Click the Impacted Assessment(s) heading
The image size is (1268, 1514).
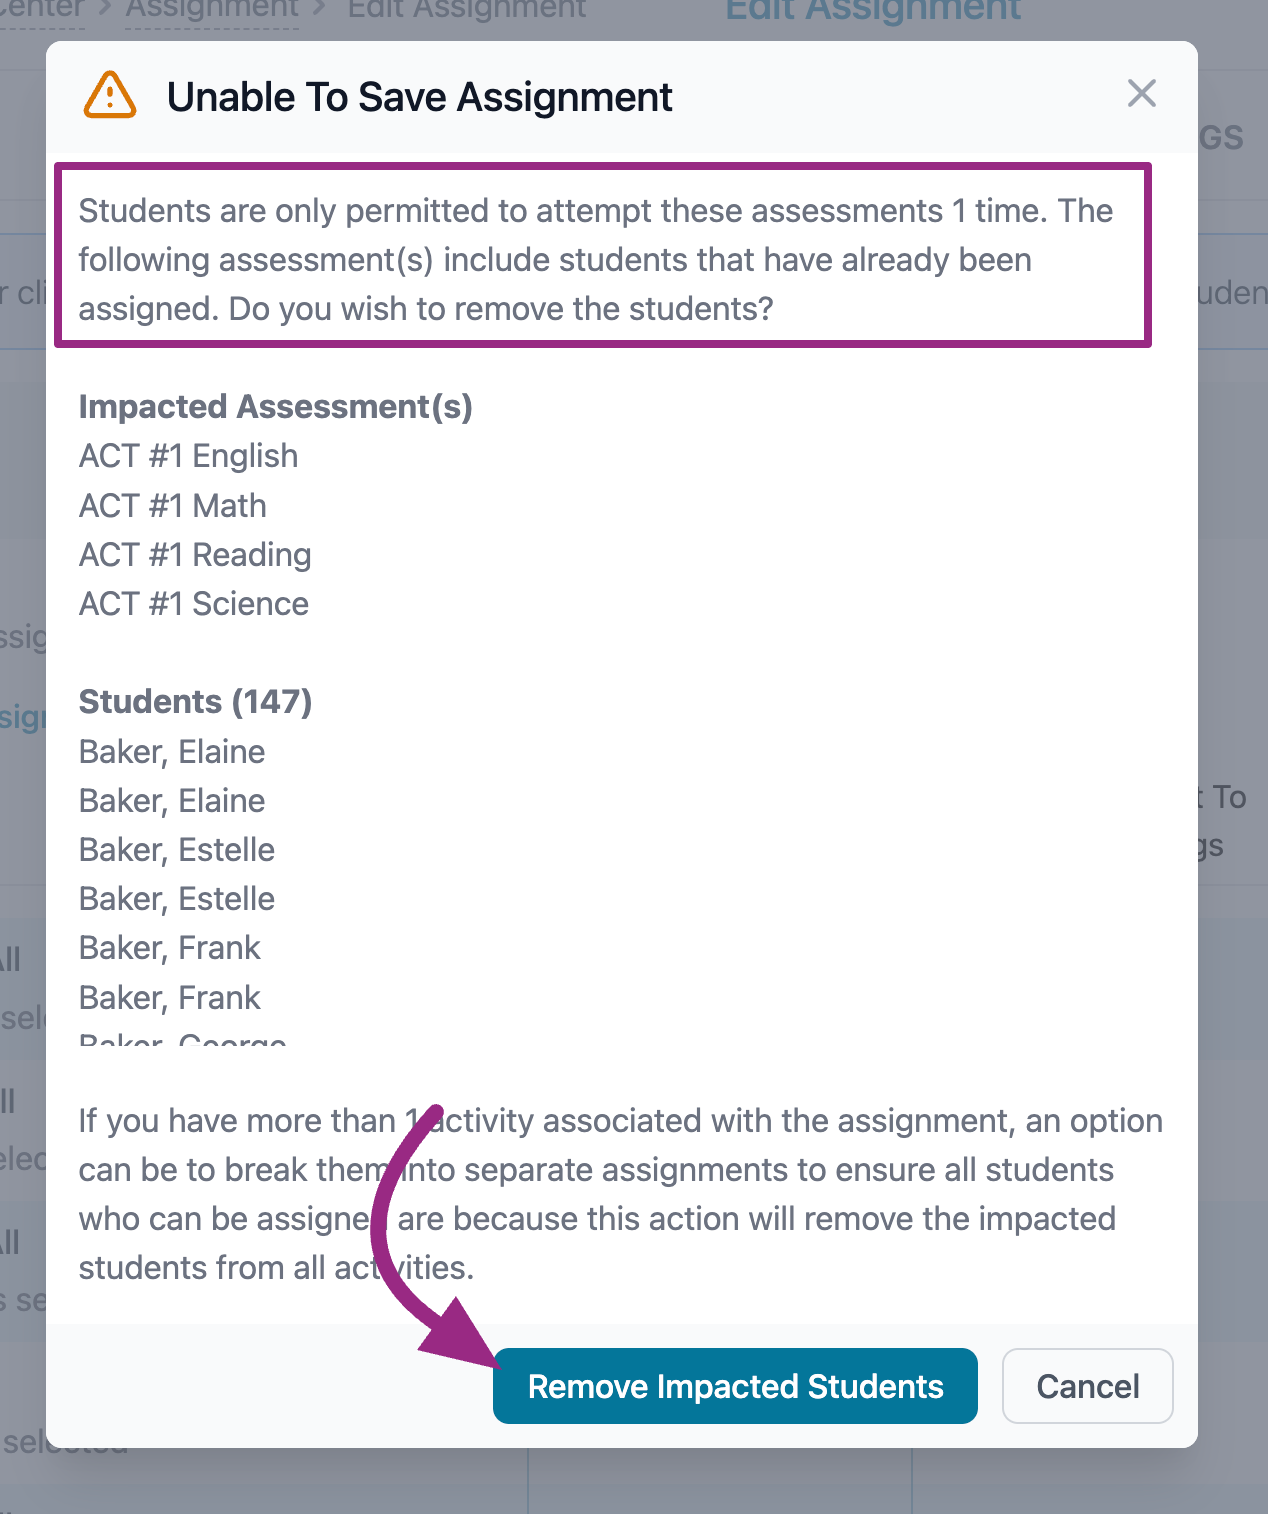[x=275, y=407]
